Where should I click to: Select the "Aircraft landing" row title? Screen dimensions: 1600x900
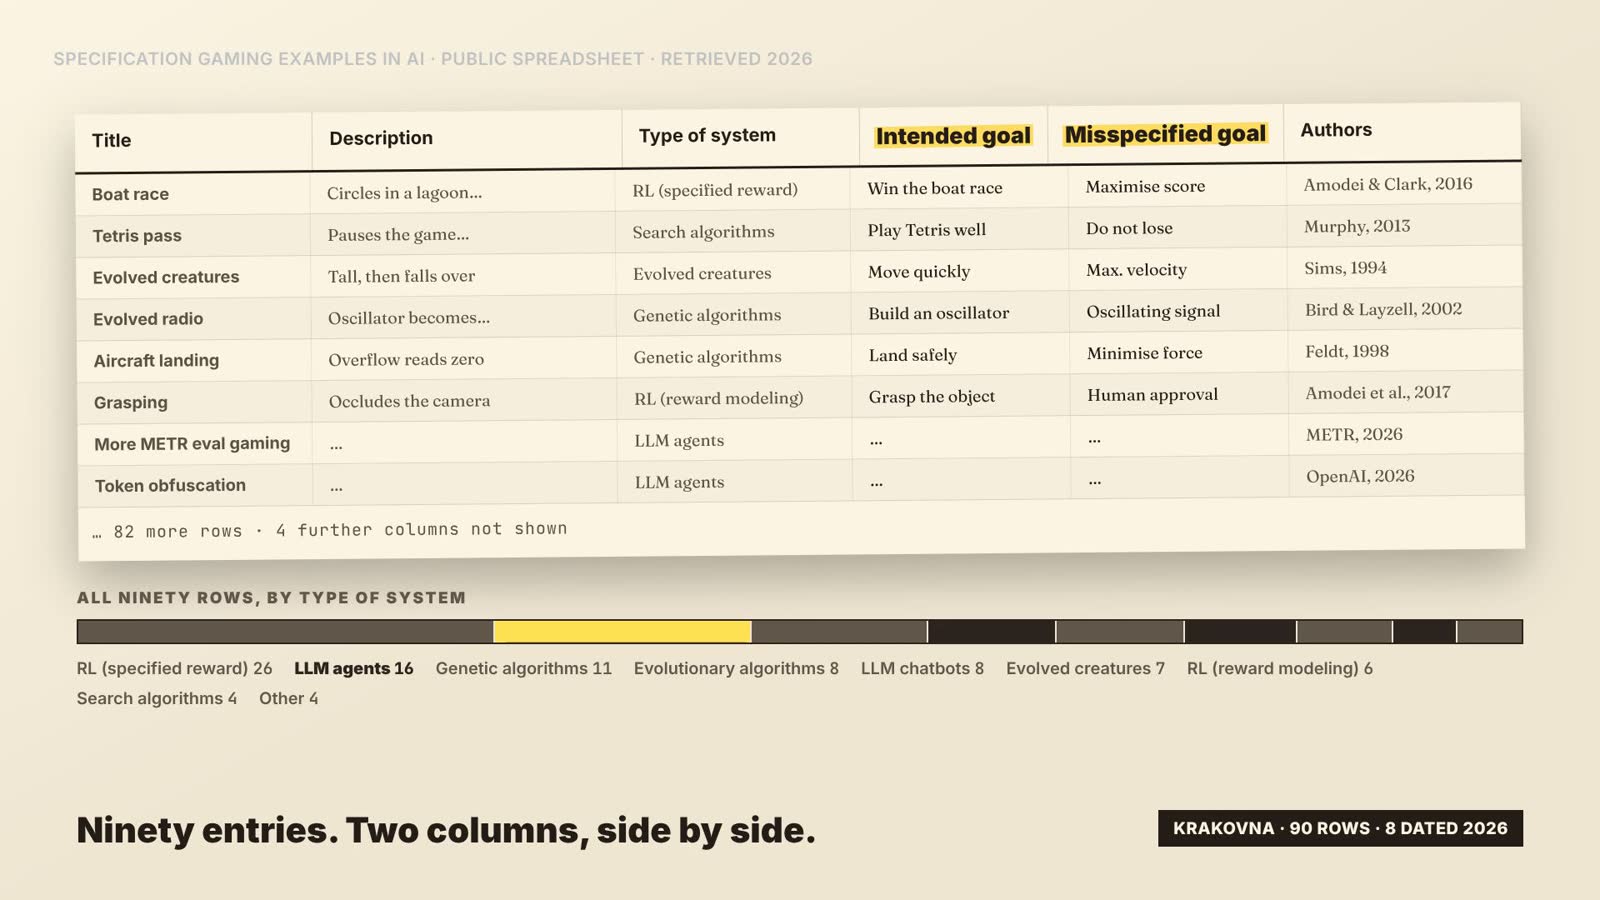[x=156, y=361]
